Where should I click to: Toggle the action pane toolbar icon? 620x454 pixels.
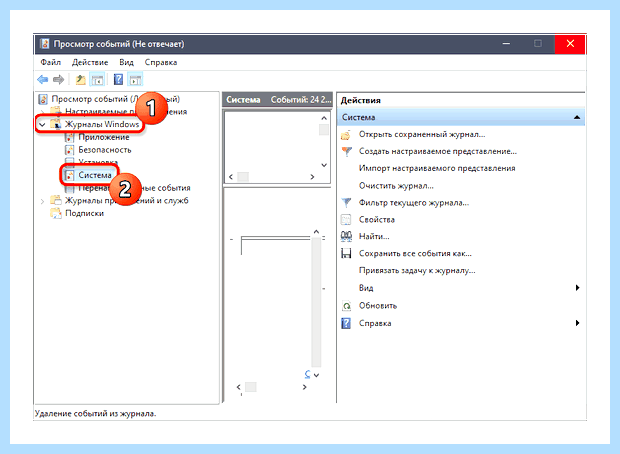135,79
